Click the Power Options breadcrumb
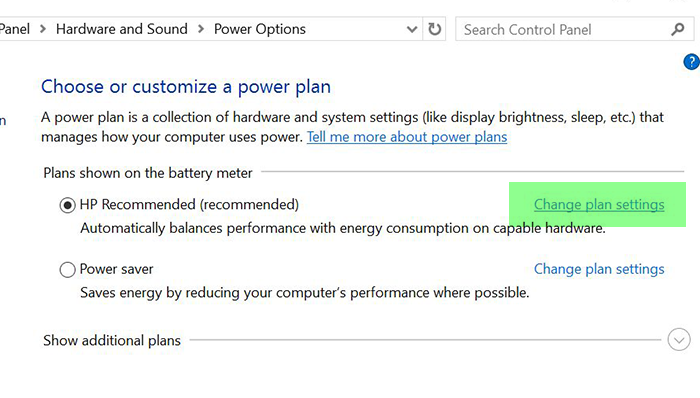 click(x=260, y=29)
